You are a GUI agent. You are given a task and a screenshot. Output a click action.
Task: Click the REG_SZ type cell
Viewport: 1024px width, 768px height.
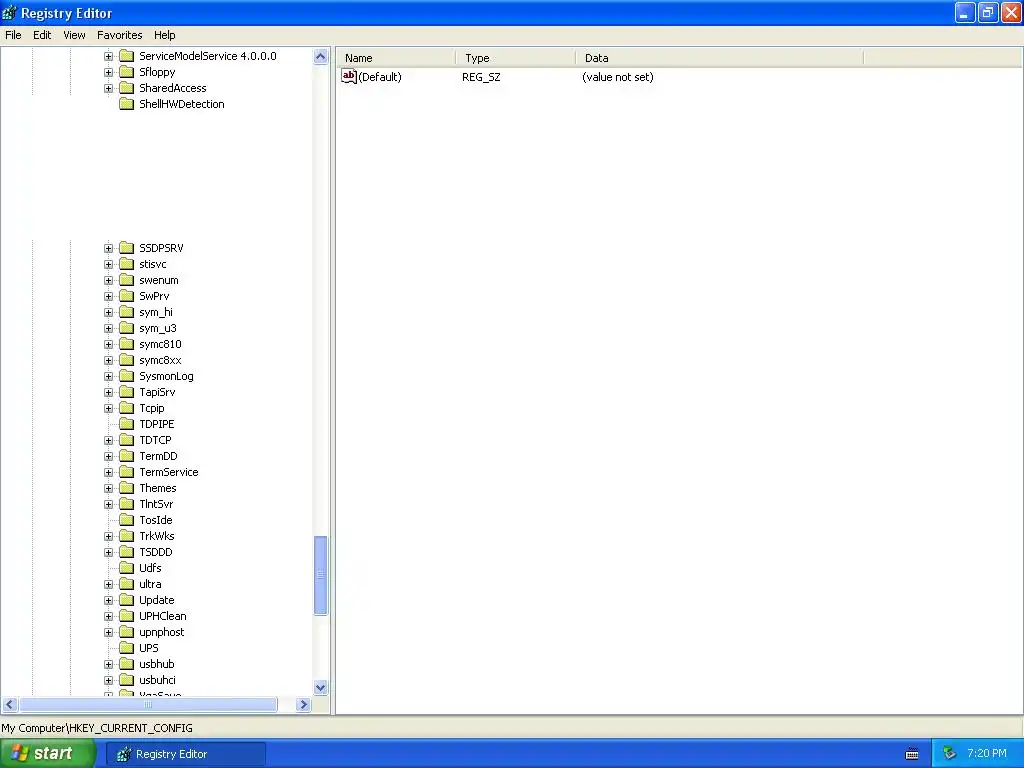click(x=481, y=77)
